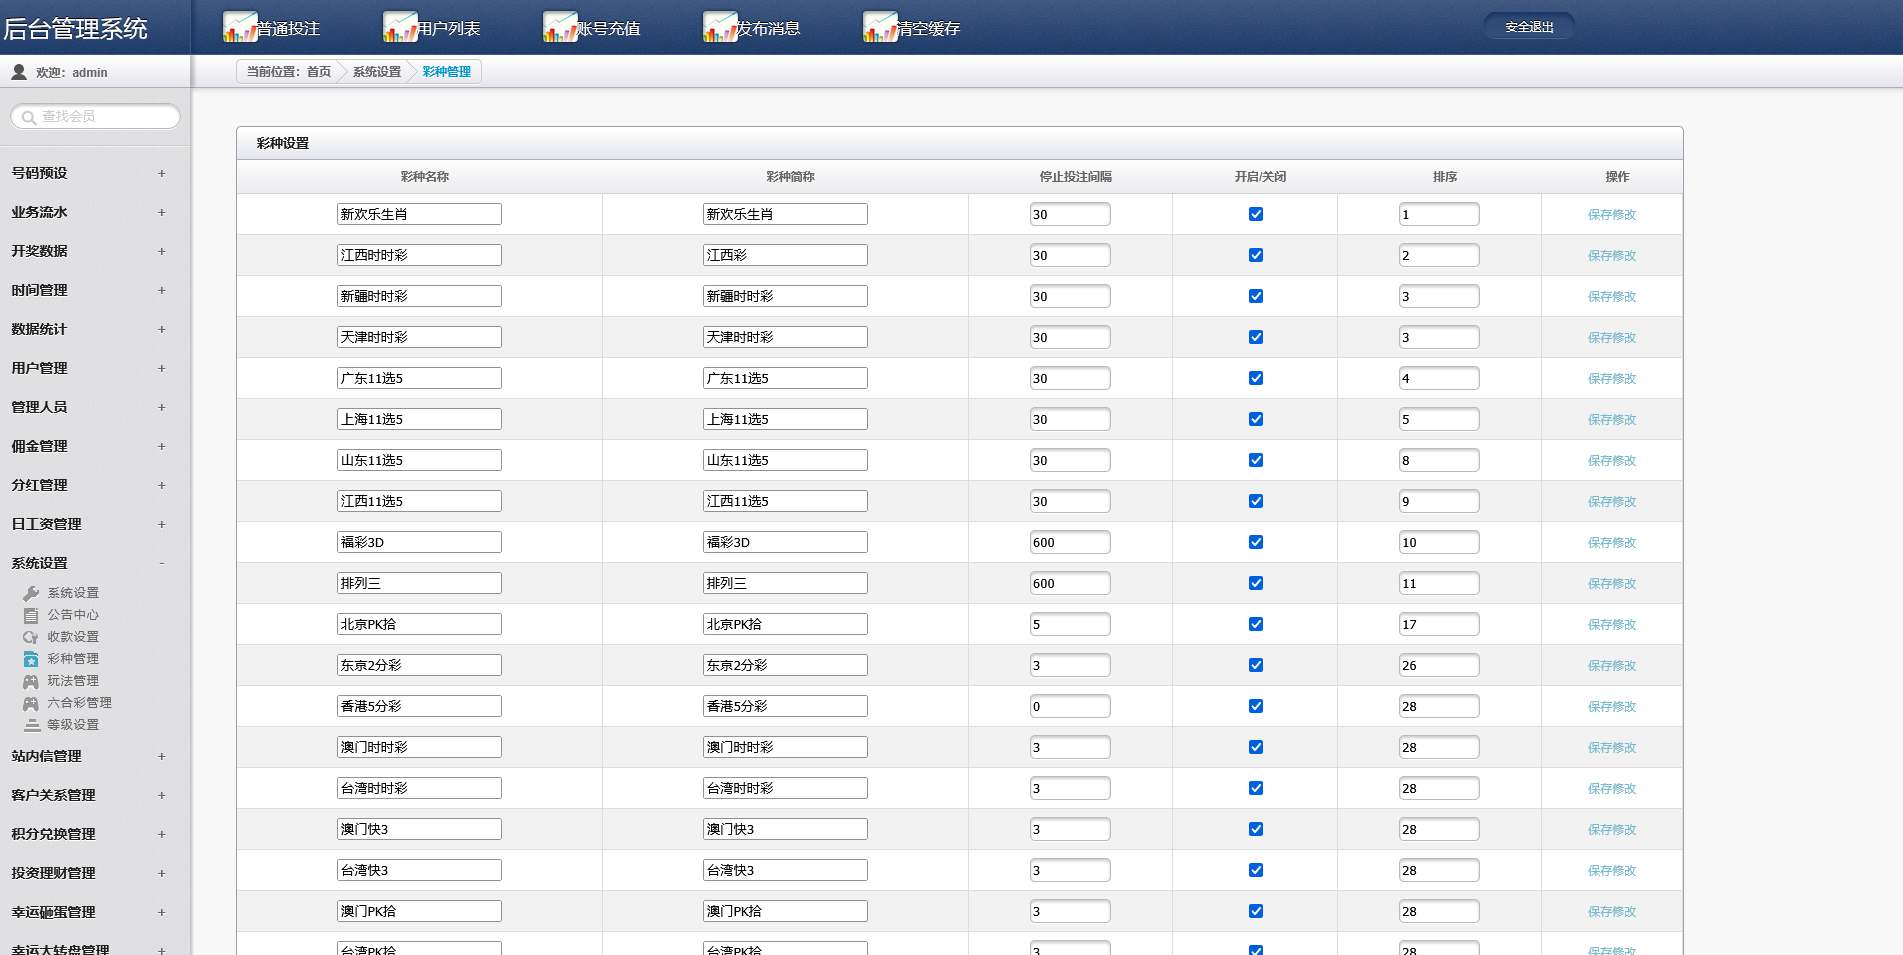Viewport: 1903px width, 955px height.
Task: Toggle the 澳门快3 enabled checkbox
Action: pyautogui.click(x=1256, y=829)
